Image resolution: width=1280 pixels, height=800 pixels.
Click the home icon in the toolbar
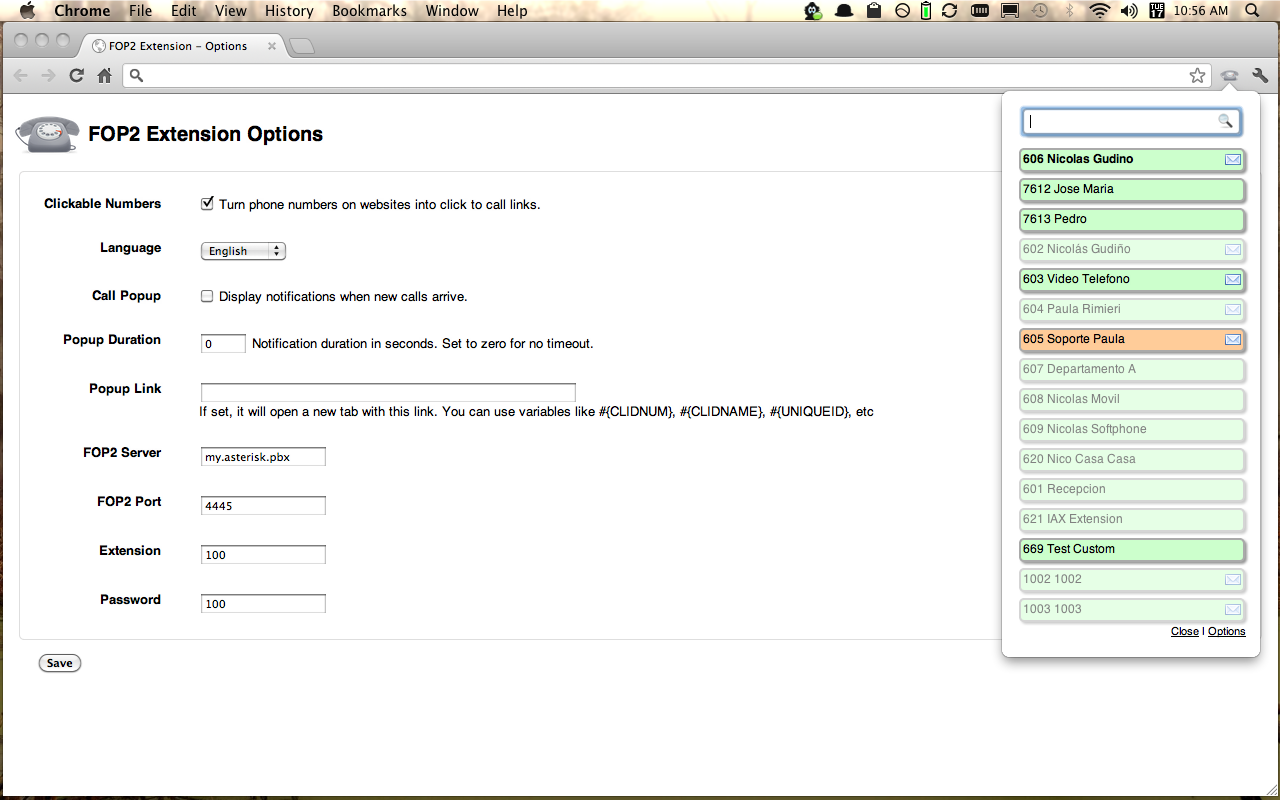point(104,75)
